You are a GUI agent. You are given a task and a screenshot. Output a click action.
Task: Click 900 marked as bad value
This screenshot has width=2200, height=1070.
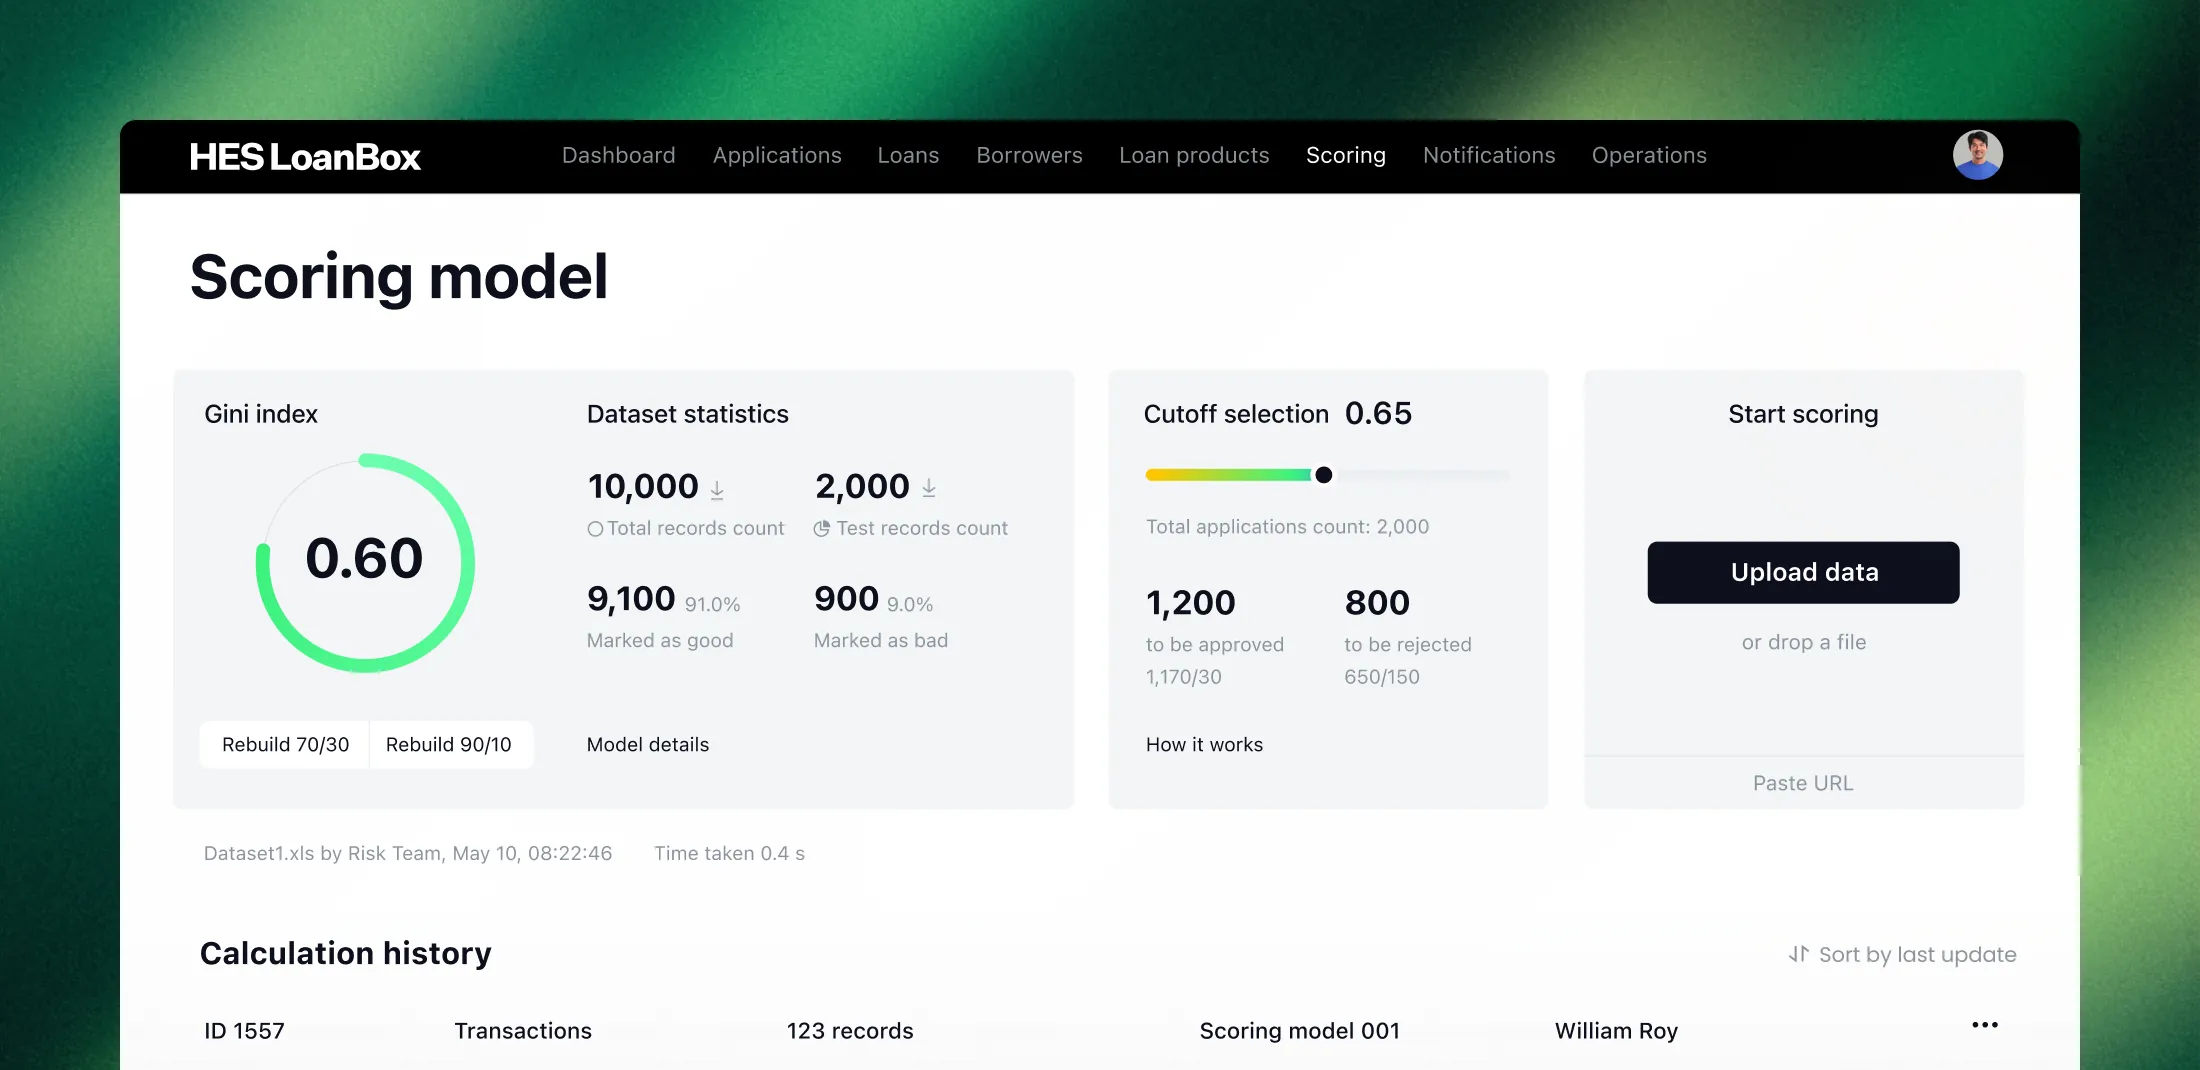point(846,599)
